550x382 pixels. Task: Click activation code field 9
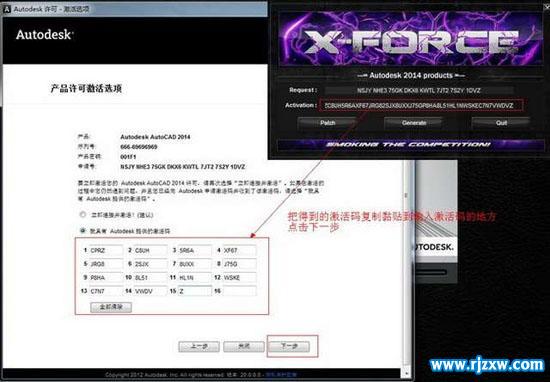[x=106, y=277]
